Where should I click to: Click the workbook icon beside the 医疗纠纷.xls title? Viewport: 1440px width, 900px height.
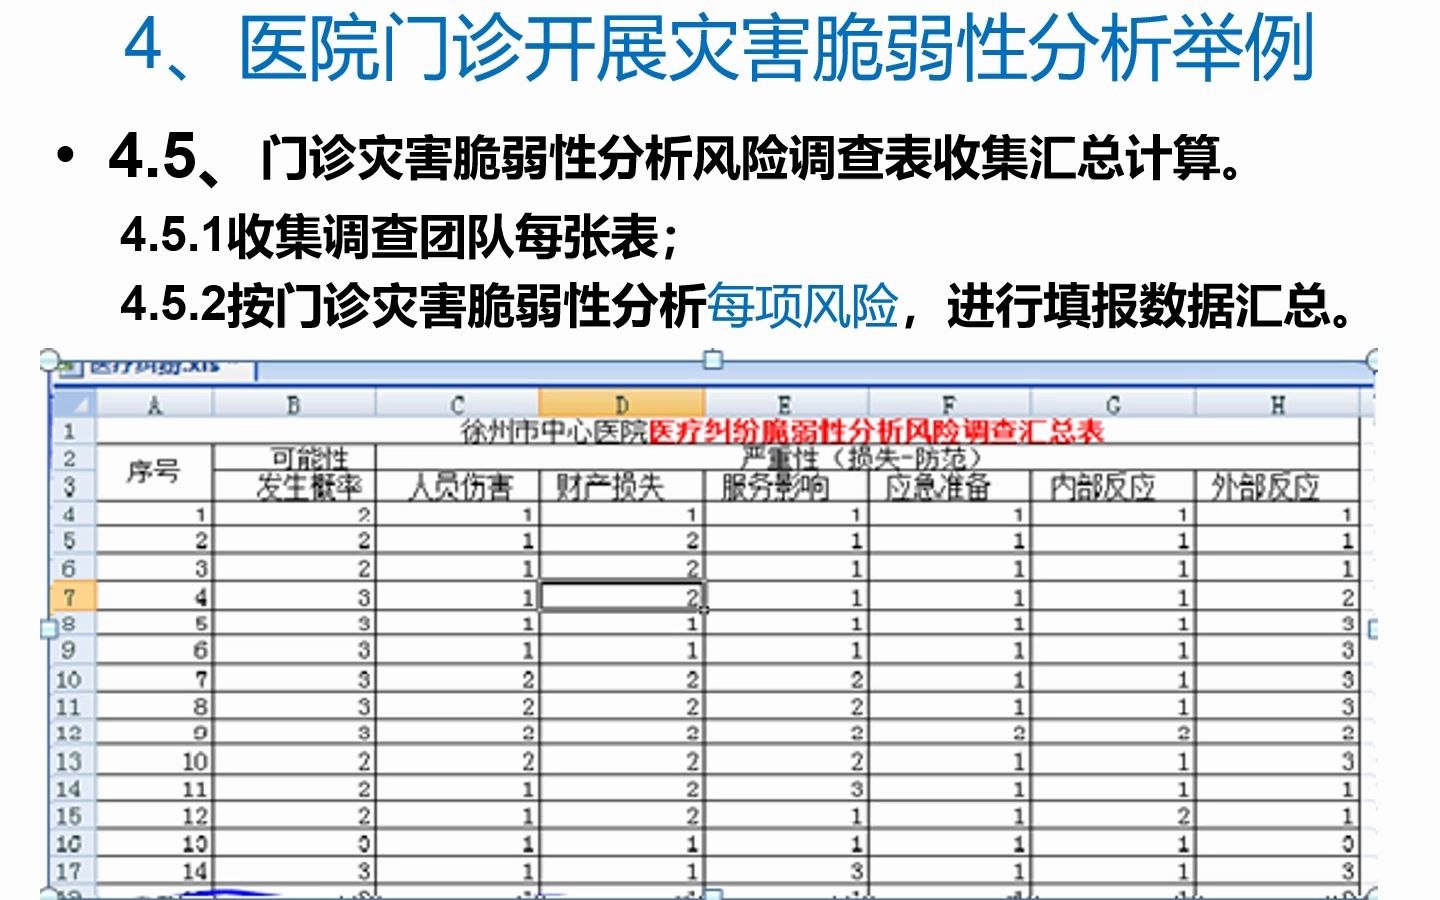click(69, 369)
